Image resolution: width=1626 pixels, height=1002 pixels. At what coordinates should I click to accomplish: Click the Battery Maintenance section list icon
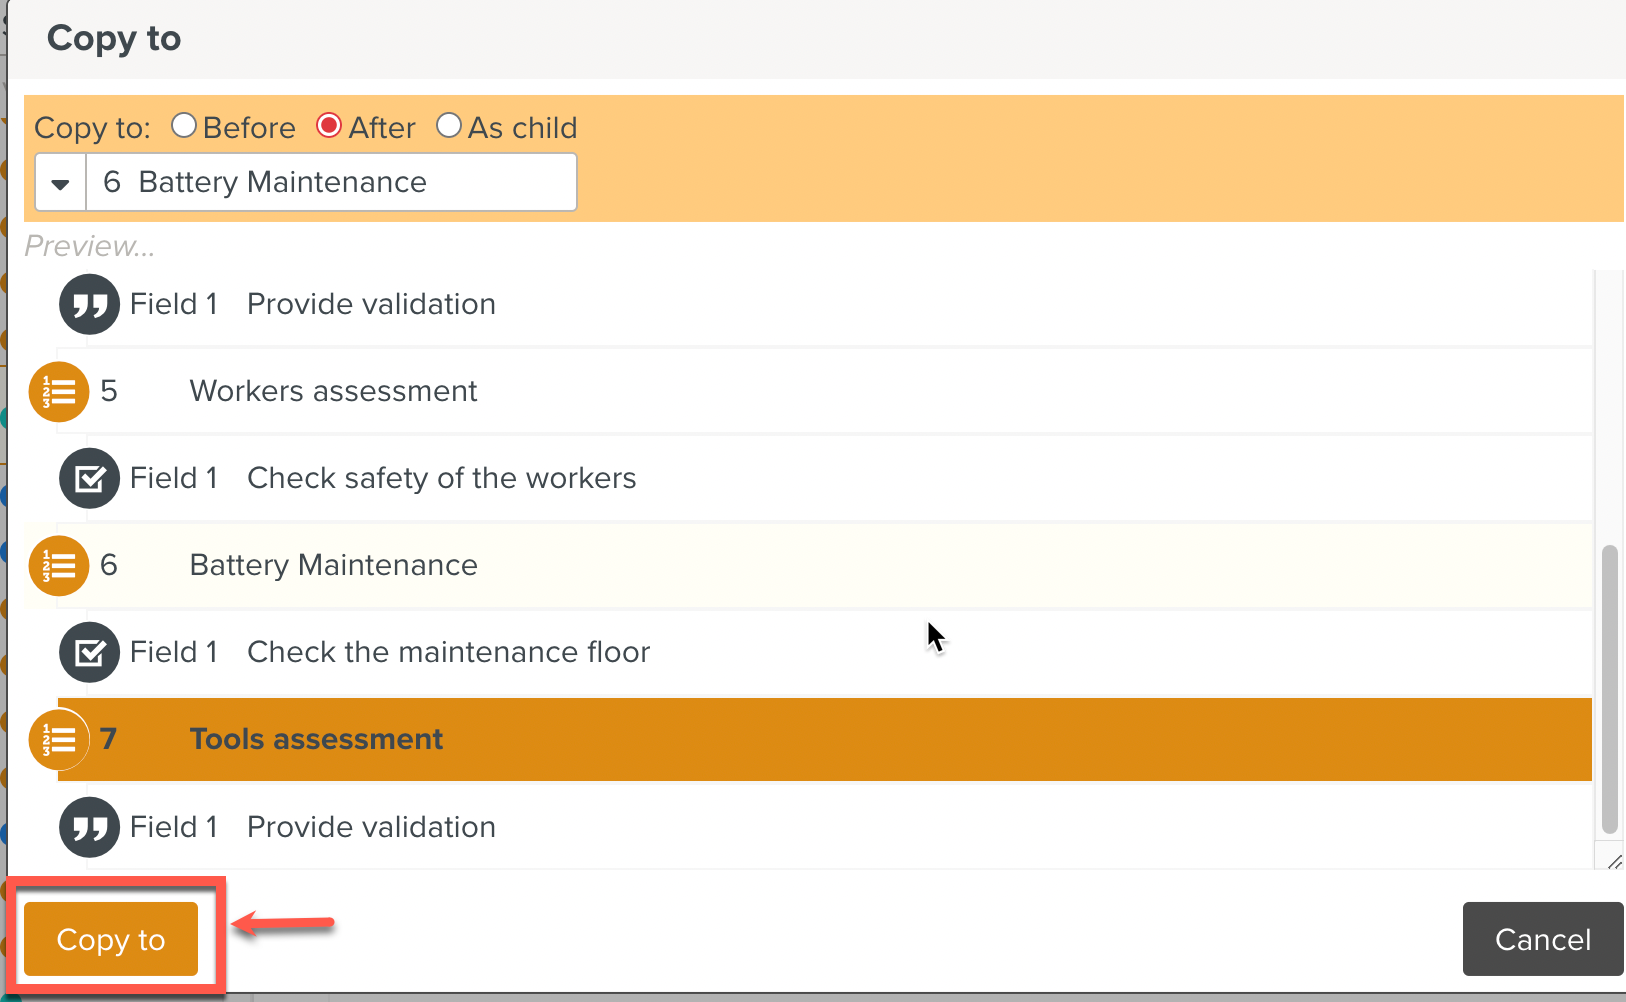(59, 566)
